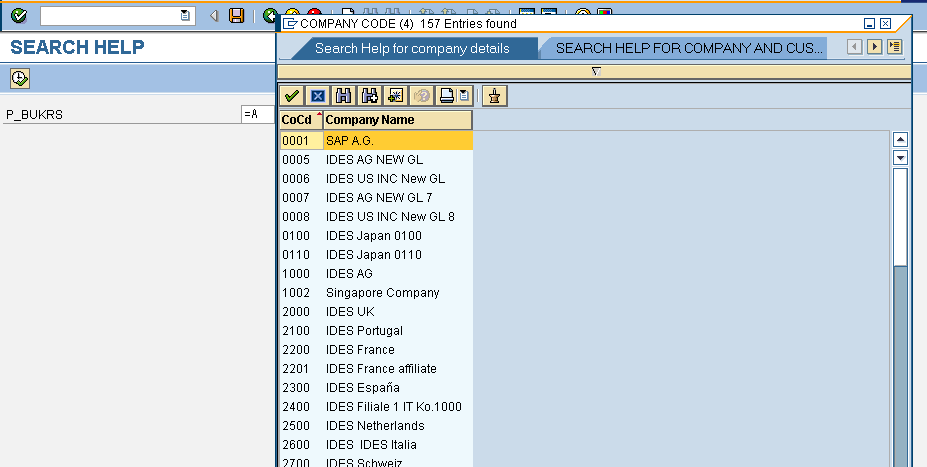Focus the transaction command input field

[x=111, y=16]
